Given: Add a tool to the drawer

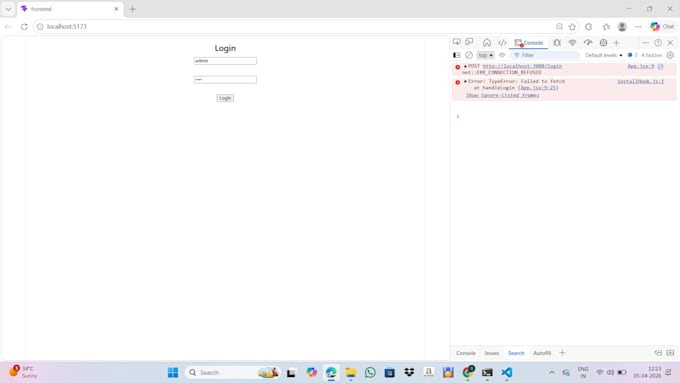Looking at the screenshot, I should tap(562, 353).
